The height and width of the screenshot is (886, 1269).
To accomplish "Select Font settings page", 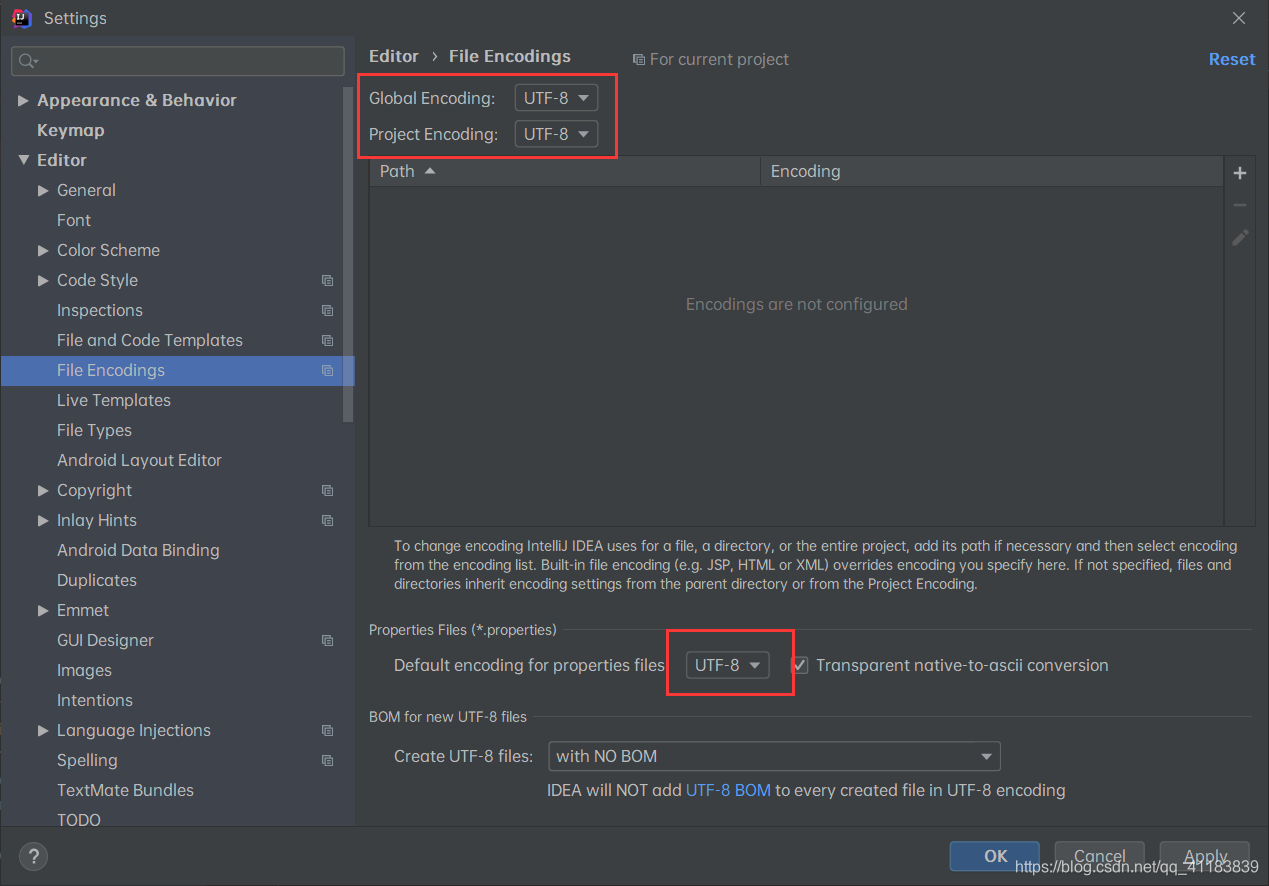I will coord(74,220).
